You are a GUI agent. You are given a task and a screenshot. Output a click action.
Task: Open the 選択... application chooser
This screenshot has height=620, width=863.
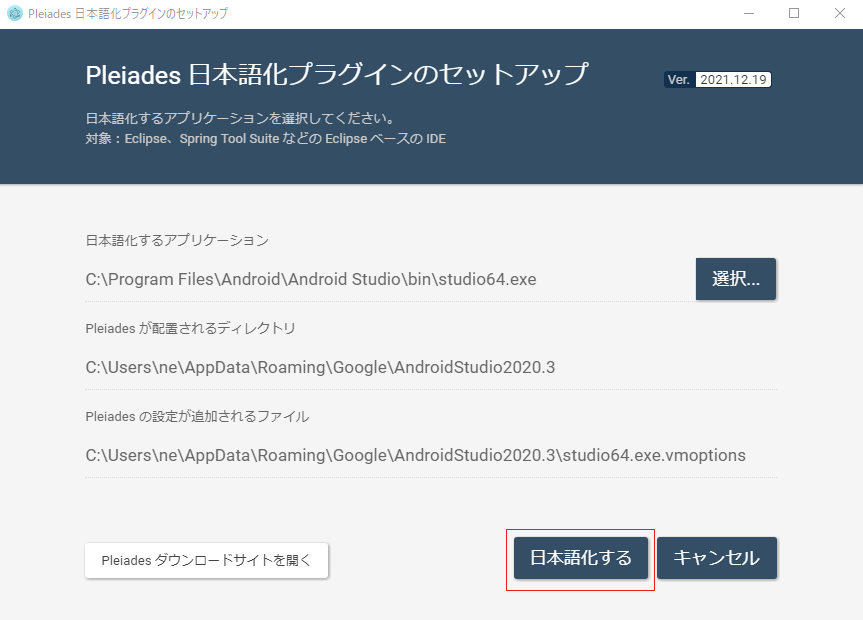736,279
